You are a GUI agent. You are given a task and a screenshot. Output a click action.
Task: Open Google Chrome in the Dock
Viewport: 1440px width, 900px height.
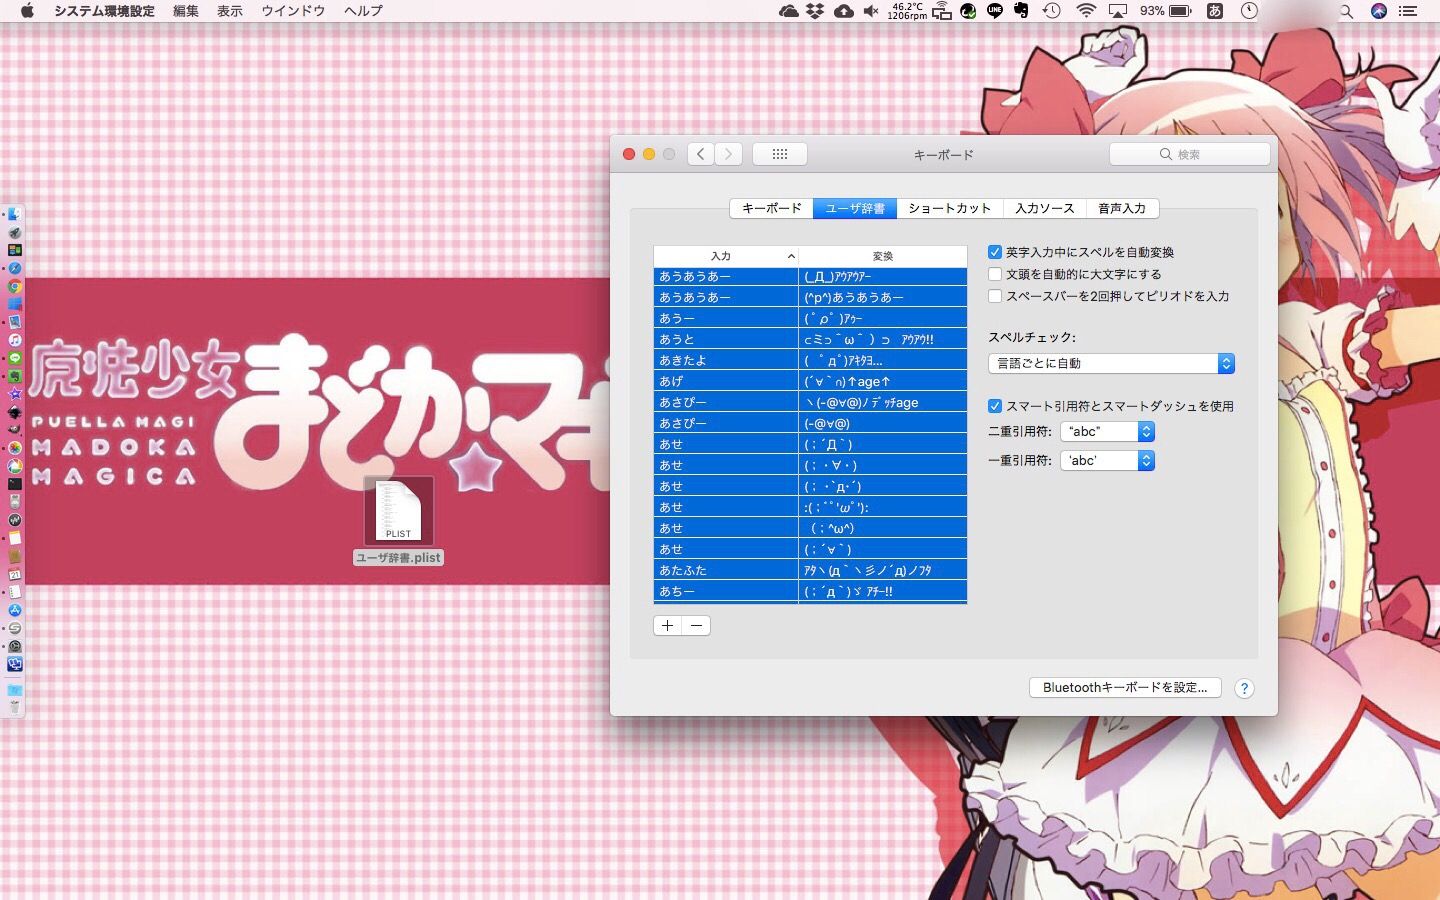(14, 286)
